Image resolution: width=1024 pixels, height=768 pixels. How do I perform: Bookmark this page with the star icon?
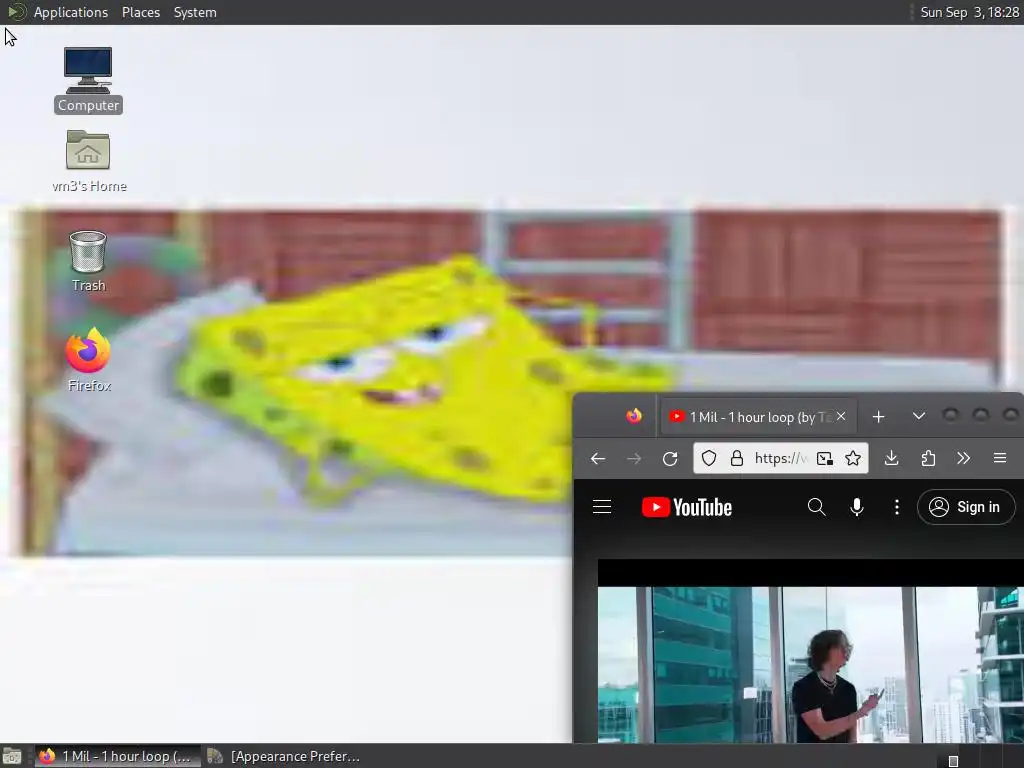[853, 458]
